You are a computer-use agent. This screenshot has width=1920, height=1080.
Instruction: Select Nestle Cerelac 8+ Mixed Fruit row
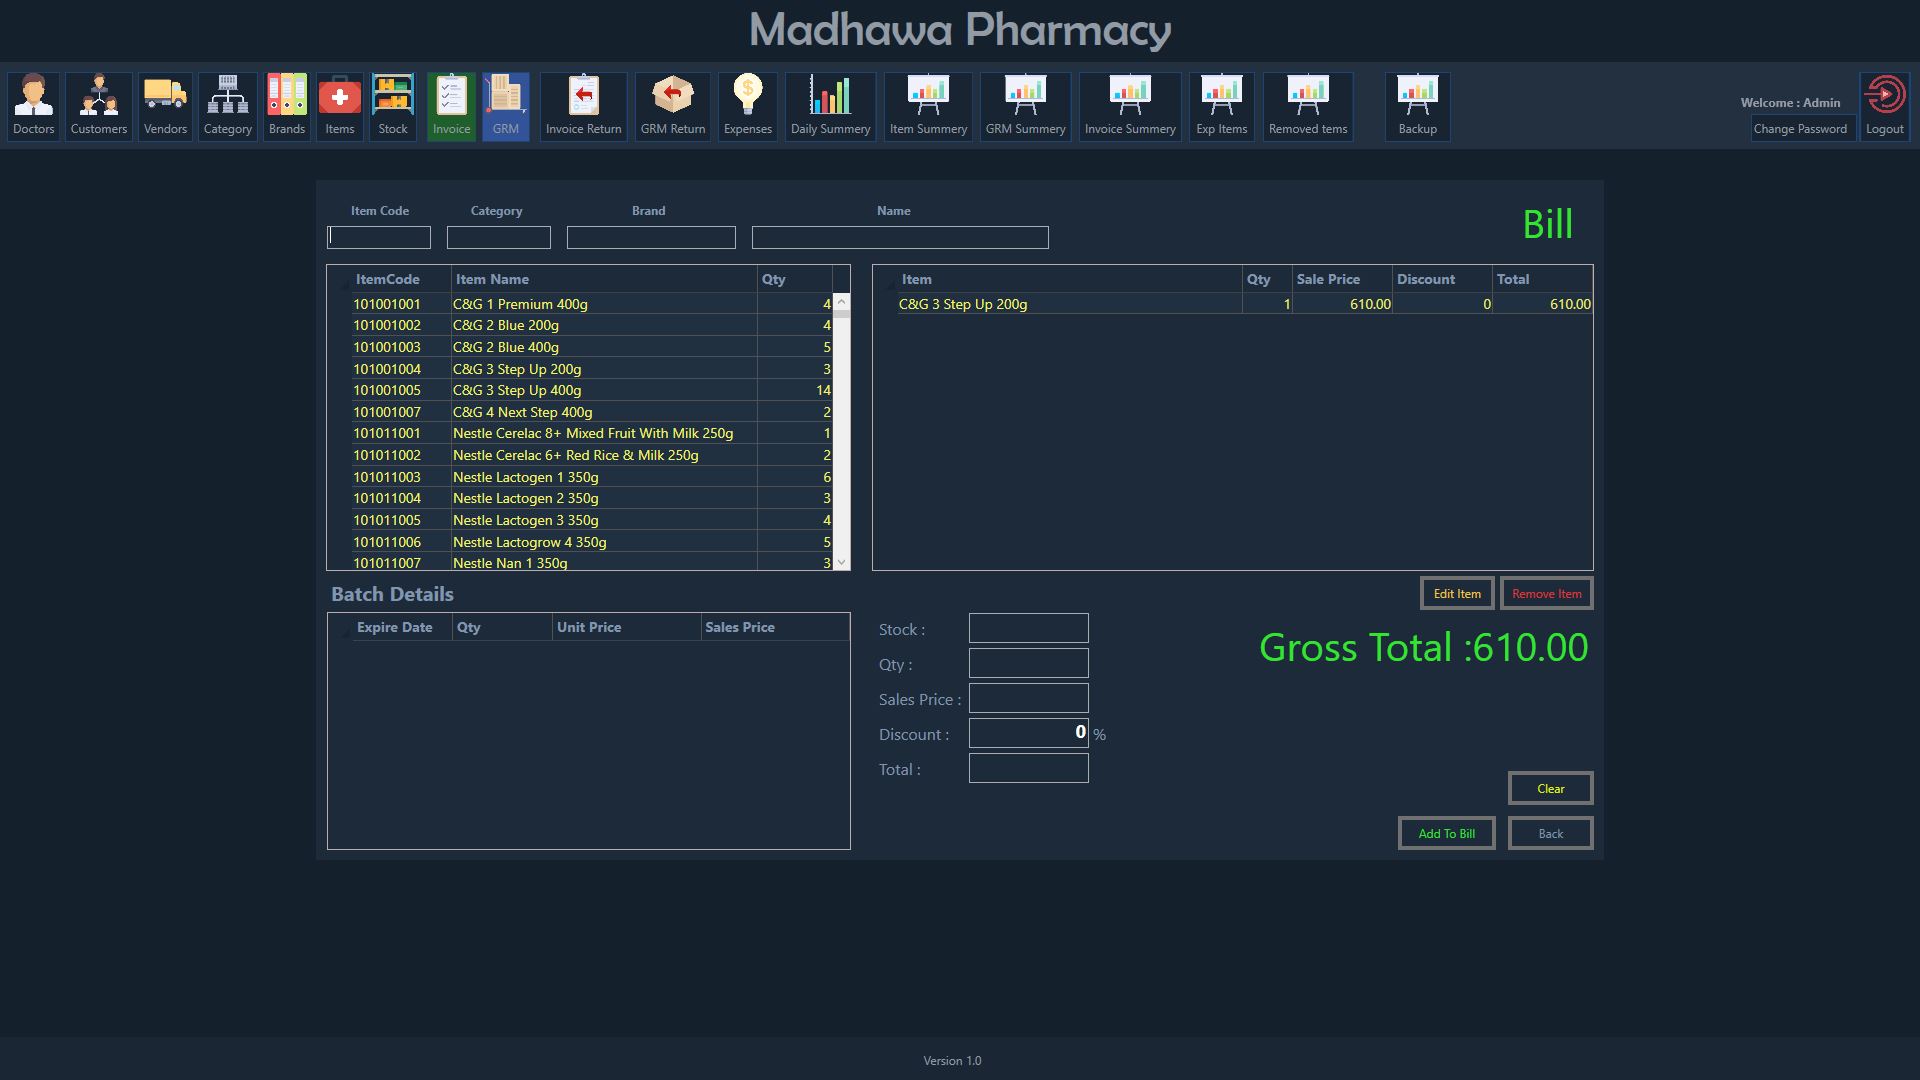[591, 433]
